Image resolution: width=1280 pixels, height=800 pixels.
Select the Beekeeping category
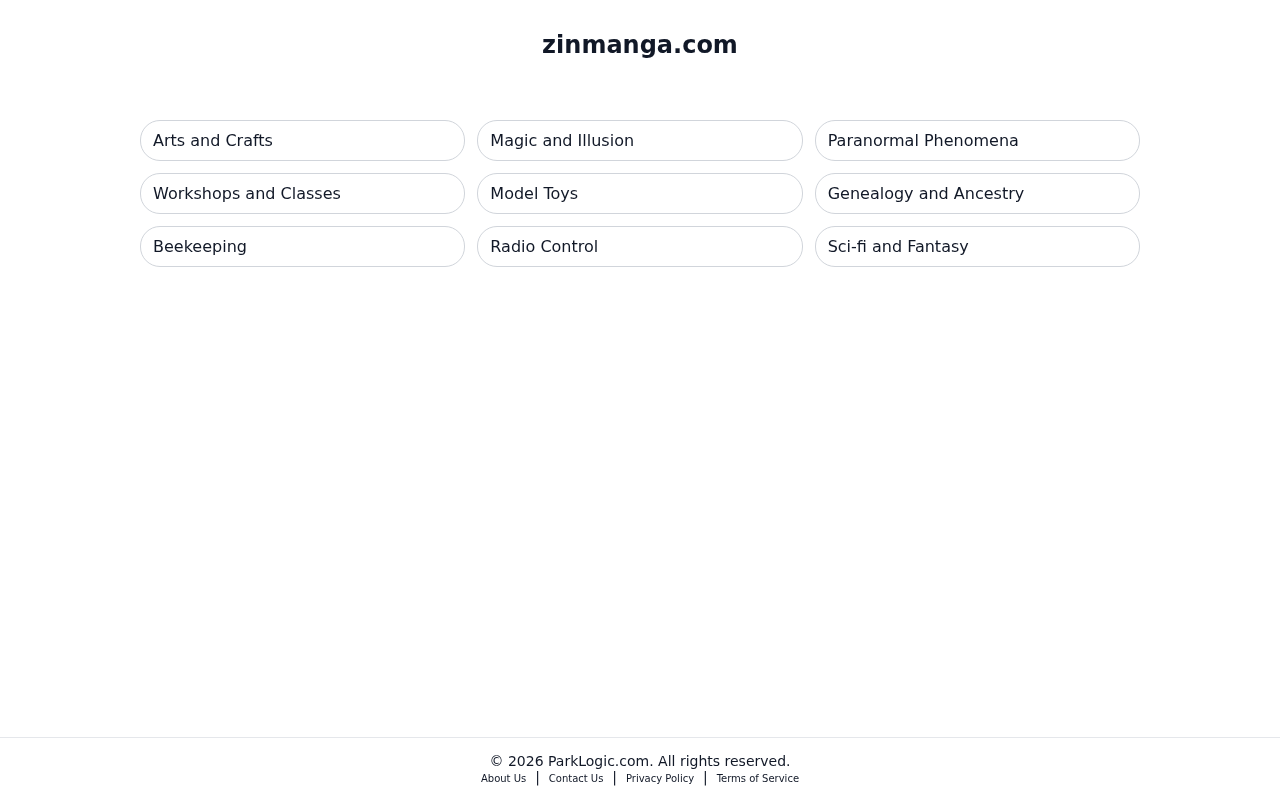click(302, 247)
